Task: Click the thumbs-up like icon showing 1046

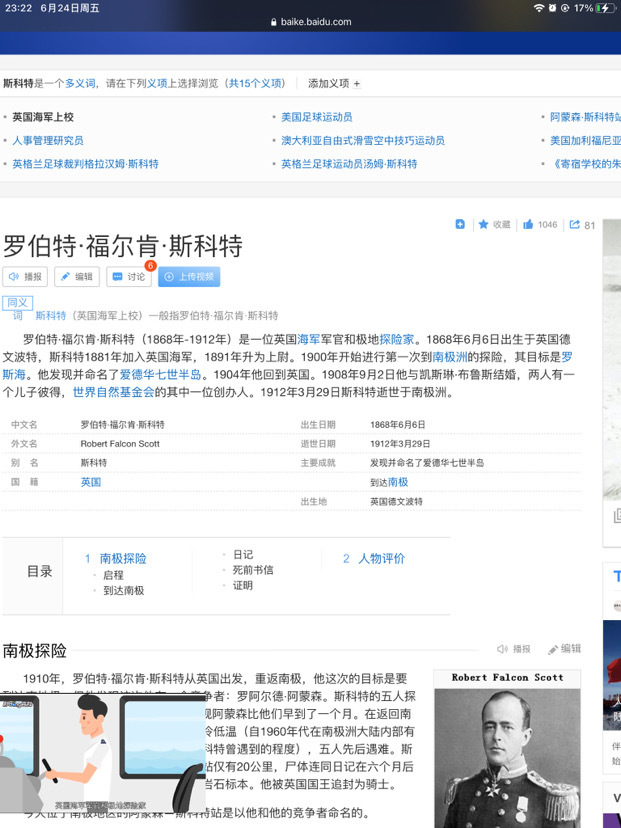Action: coord(528,224)
